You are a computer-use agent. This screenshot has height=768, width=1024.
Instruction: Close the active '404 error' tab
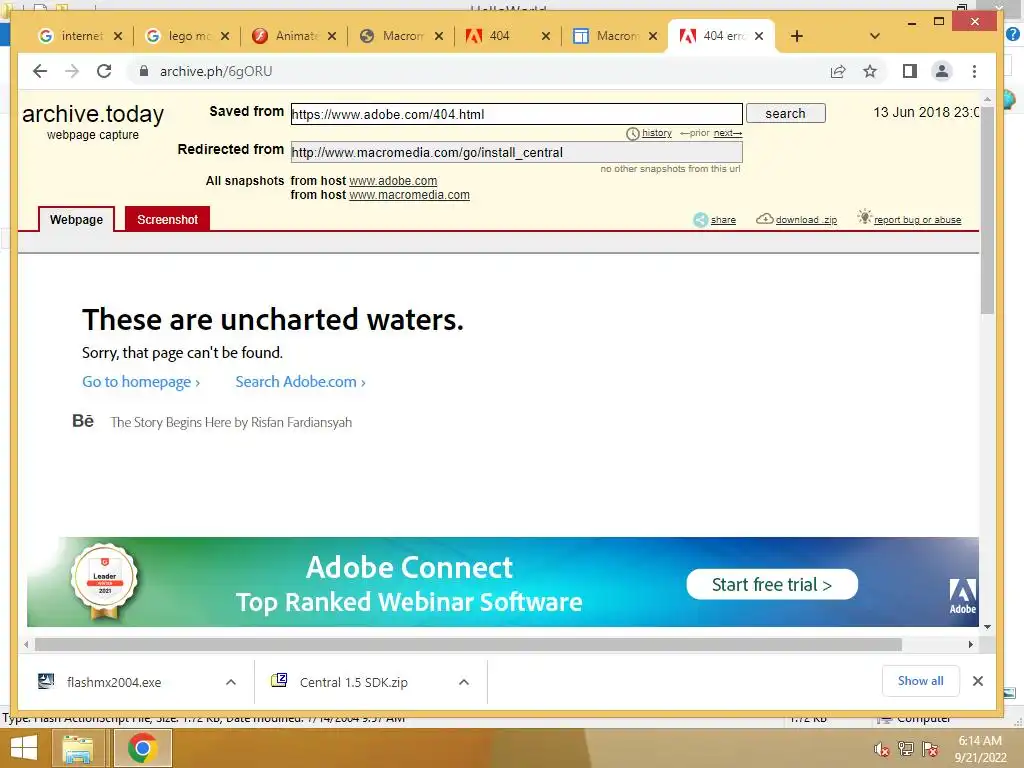[759, 36]
